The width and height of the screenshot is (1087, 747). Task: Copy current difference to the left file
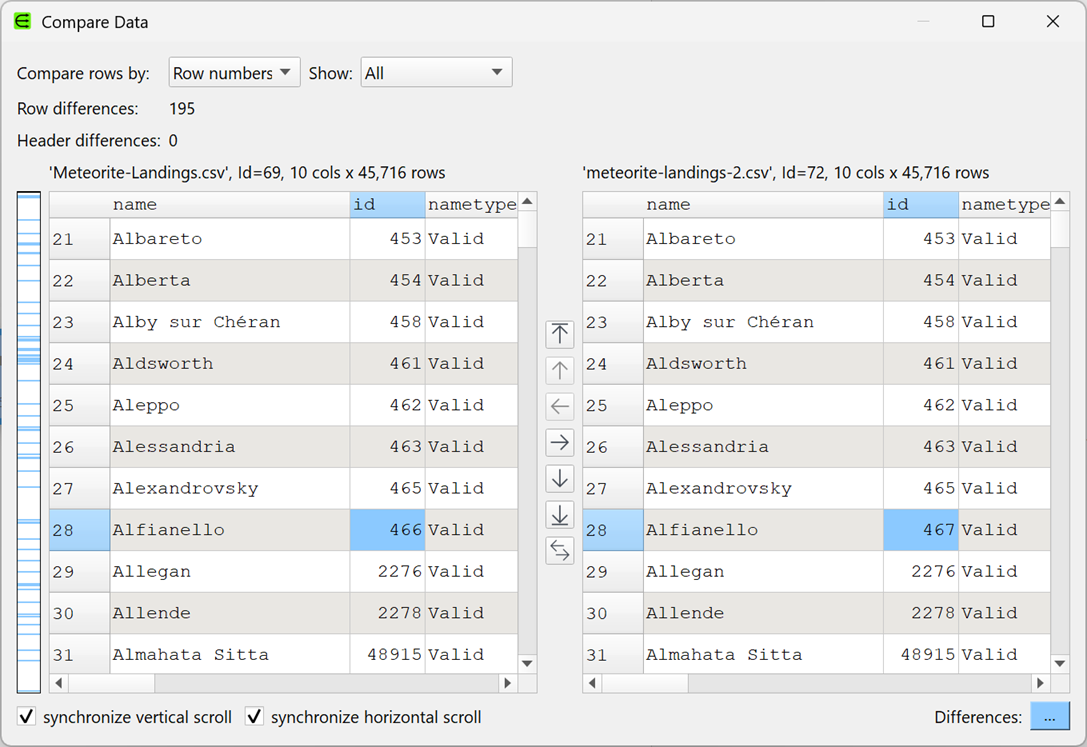pyautogui.click(x=559, y=406)
